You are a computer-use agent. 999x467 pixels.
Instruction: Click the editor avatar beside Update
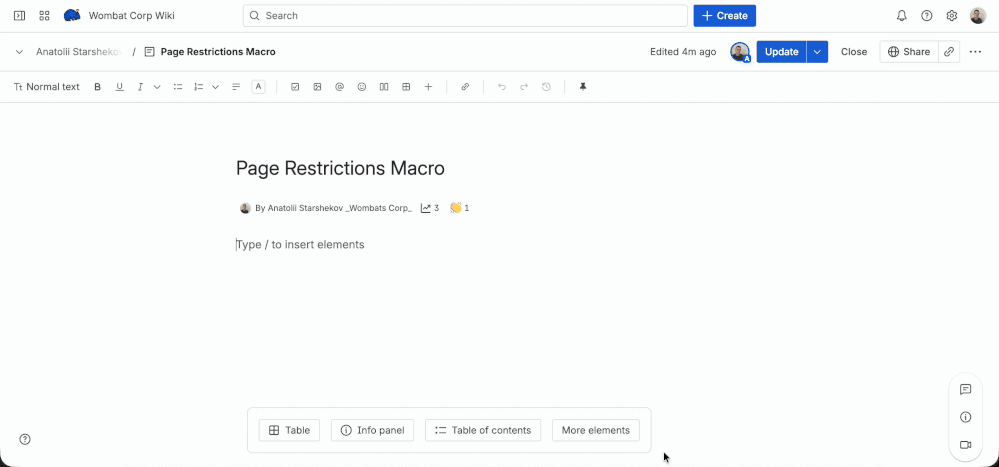(x=740, y=52)
